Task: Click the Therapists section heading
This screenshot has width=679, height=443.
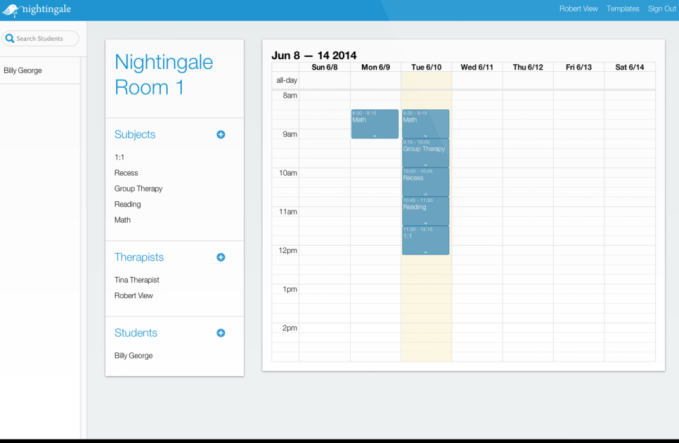Action: coord(139,257)
